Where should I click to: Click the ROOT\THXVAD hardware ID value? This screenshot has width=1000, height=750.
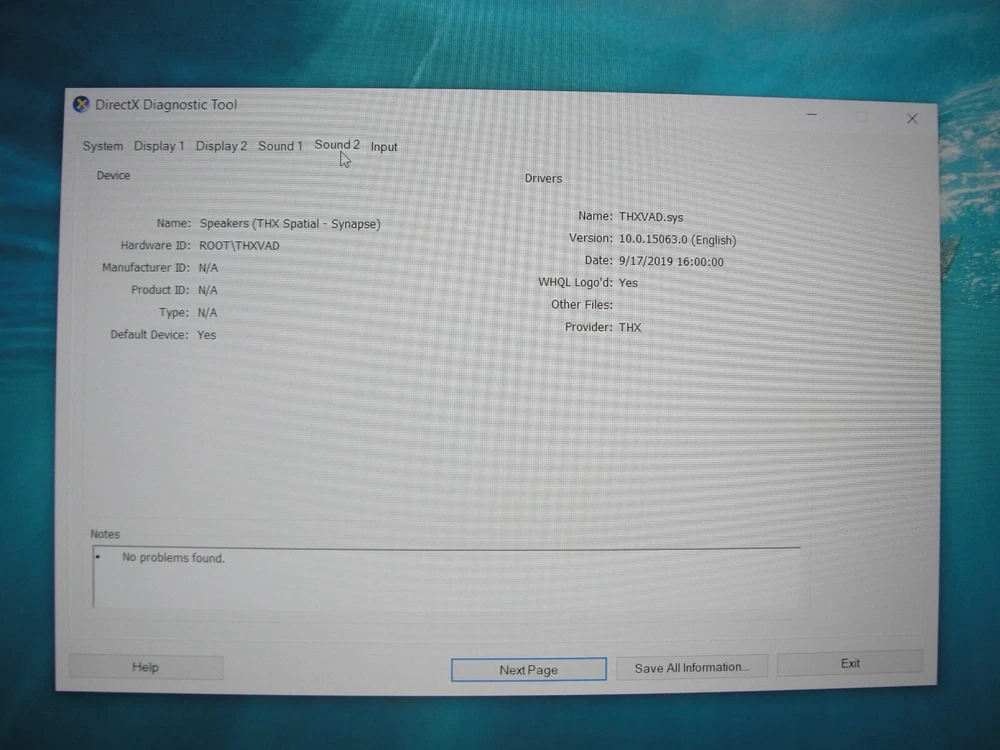coord(240,246)
